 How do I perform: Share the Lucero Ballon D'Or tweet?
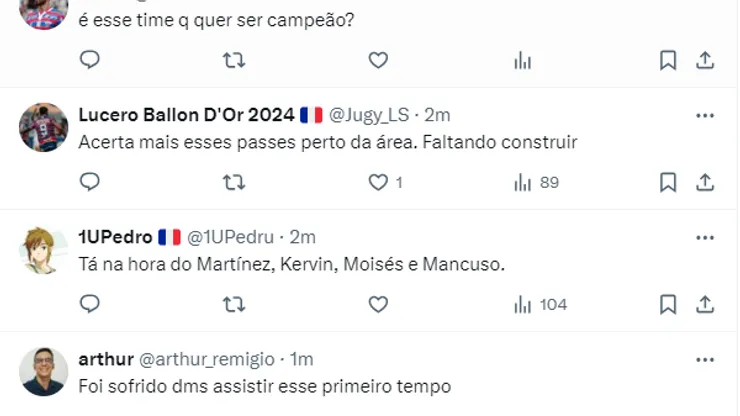(x=705, y=182)
